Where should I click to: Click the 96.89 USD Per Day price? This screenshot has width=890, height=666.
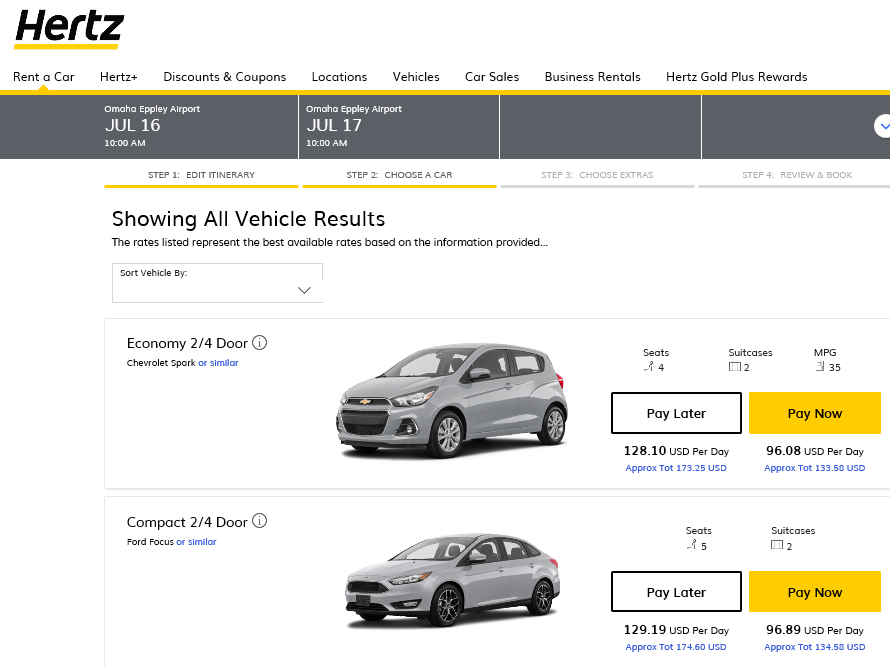pos(815,630)
